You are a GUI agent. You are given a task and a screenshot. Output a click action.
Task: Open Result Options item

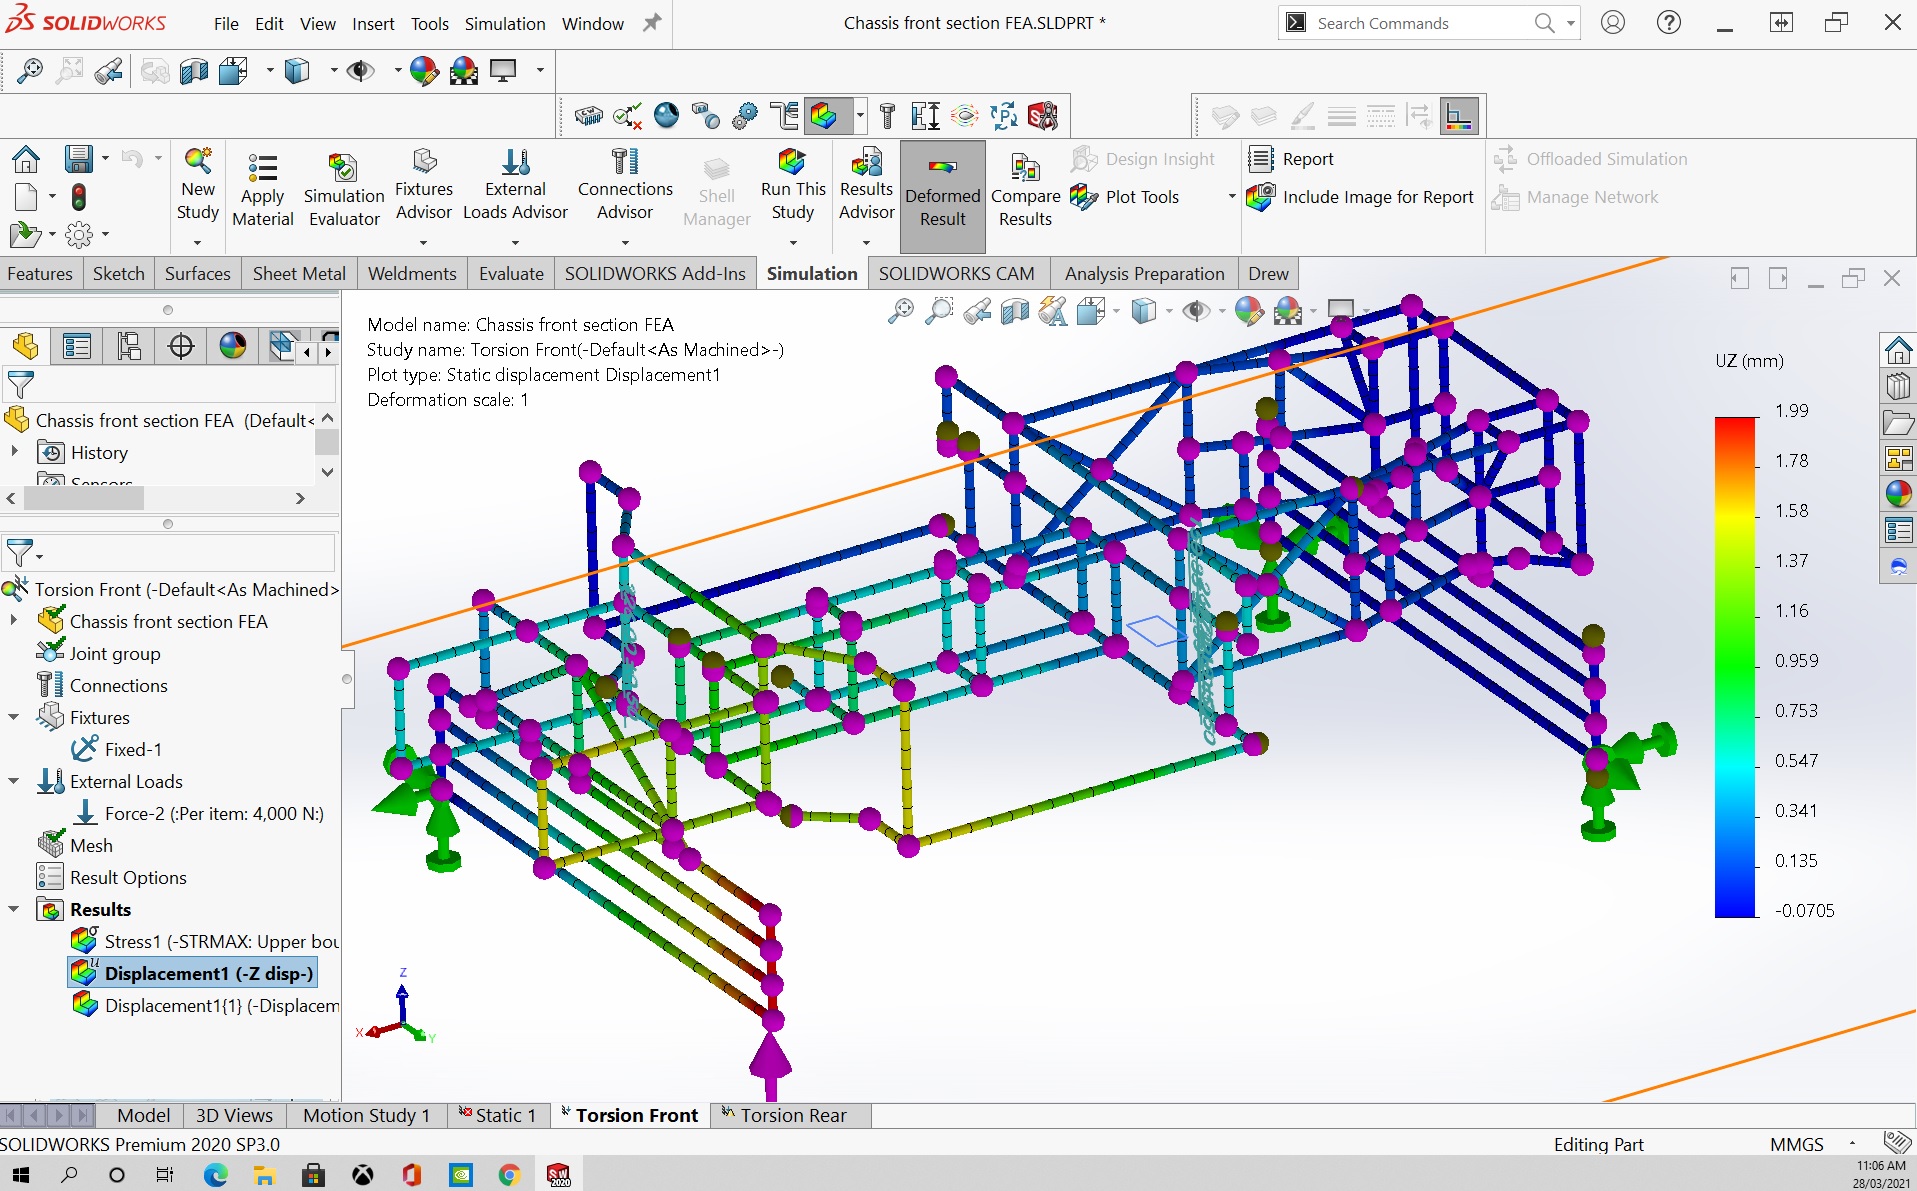pos(112,877)
